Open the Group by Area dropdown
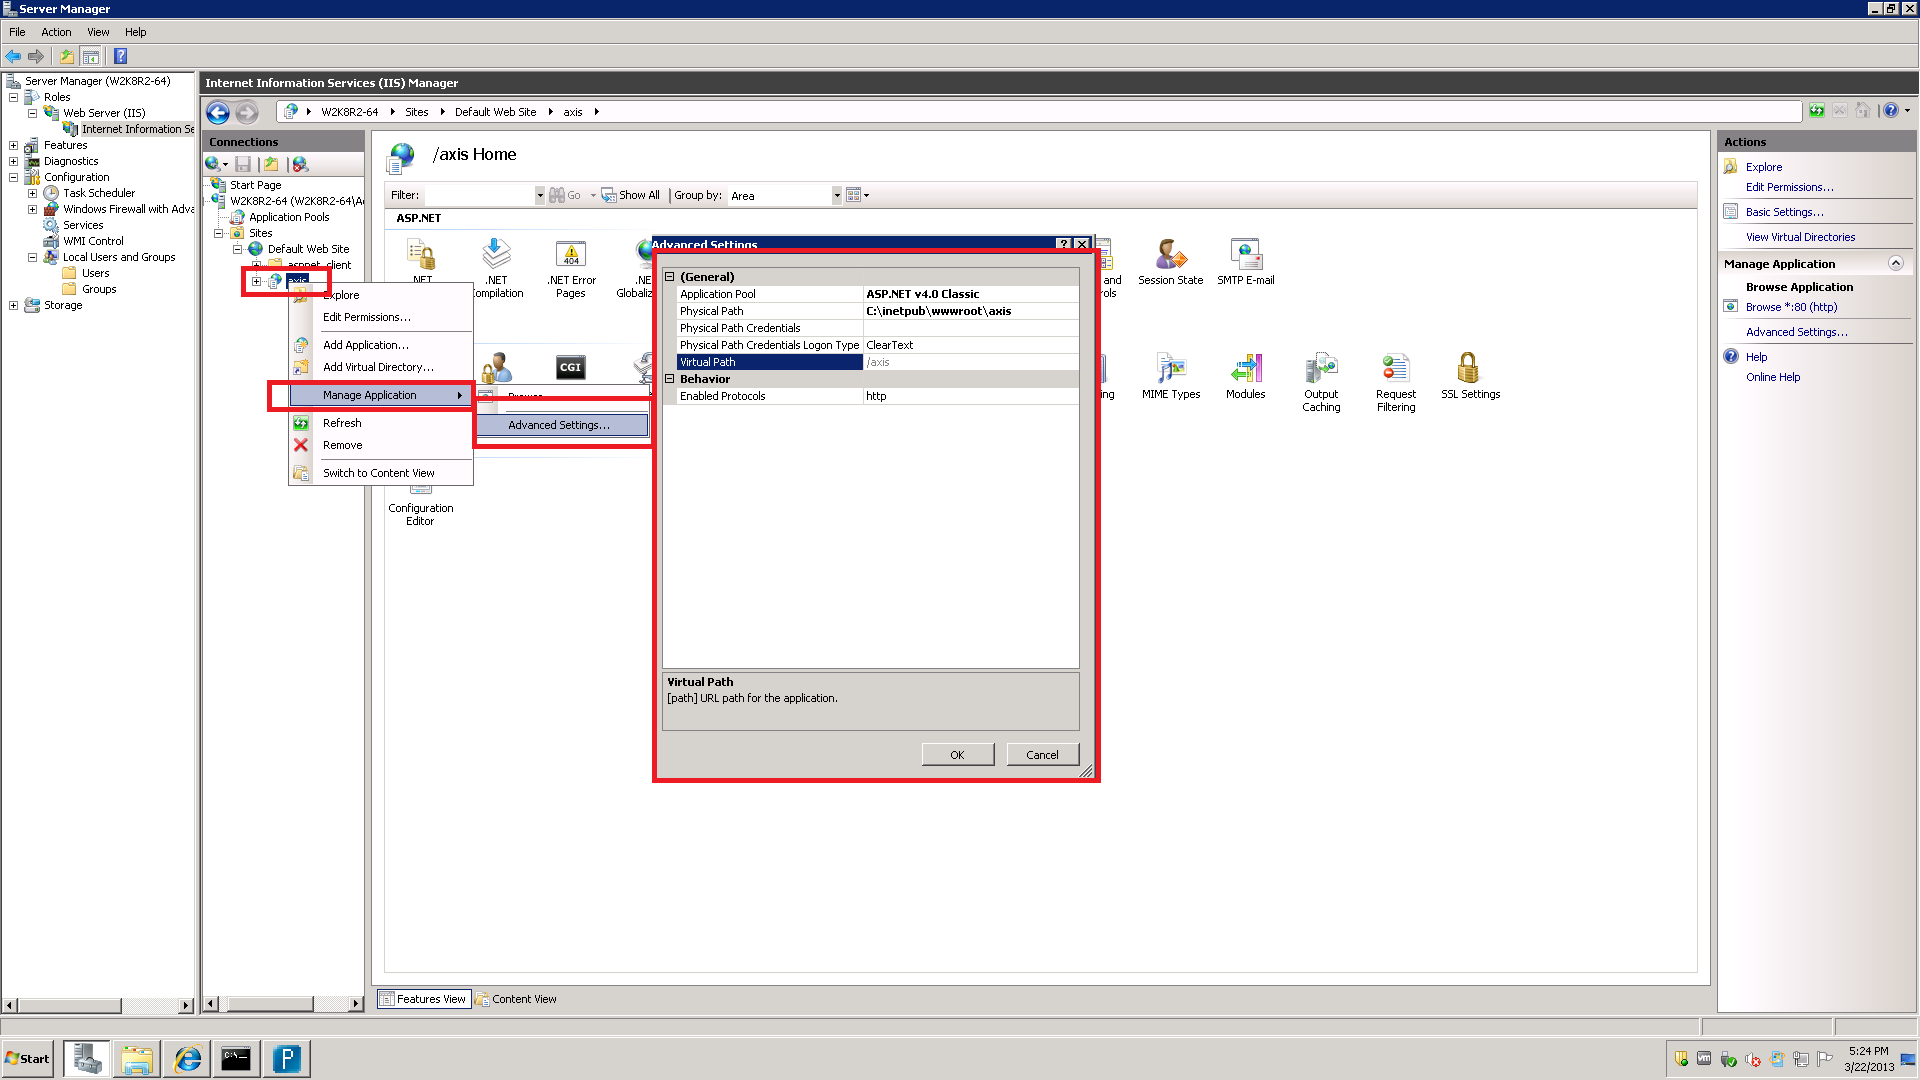Screen dimensions: 1920x1080 pos(837,196)
